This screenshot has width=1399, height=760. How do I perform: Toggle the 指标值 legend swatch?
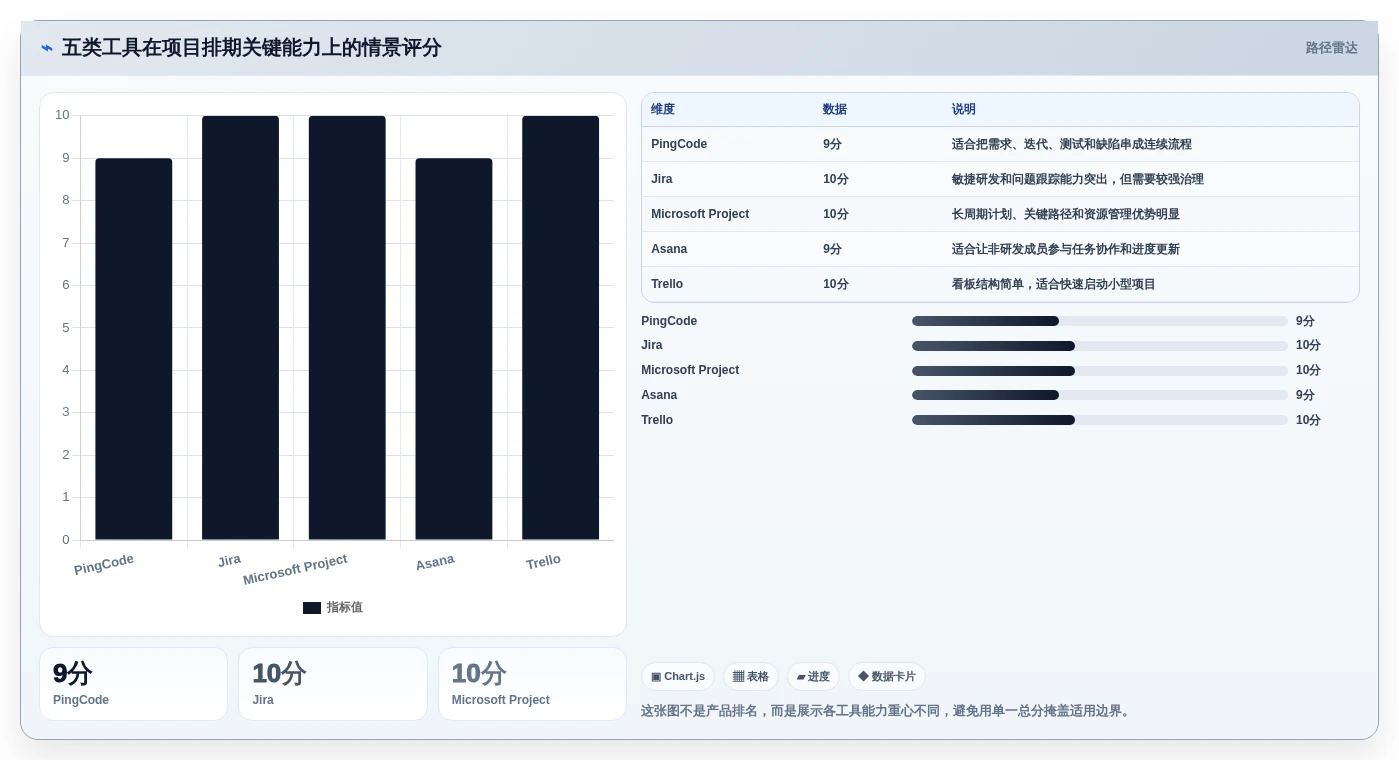[312, 608]
